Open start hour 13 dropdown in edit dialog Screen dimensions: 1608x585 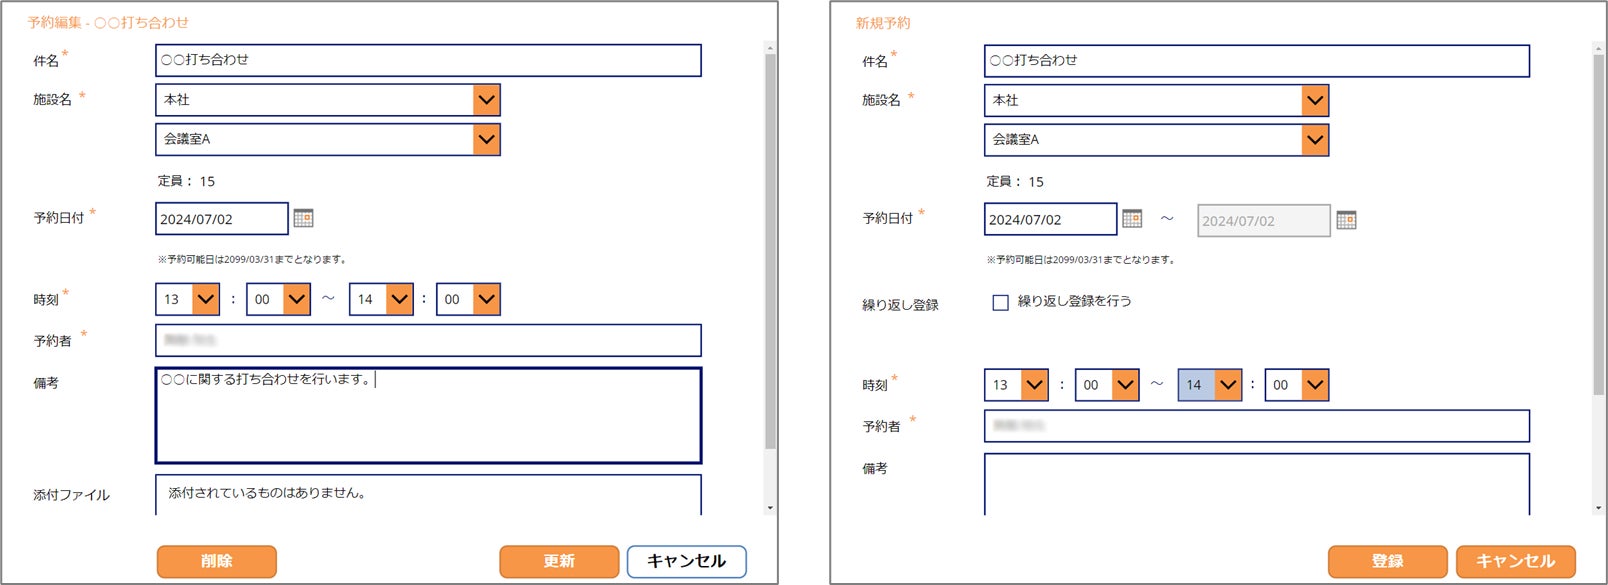tap(205, 299)
